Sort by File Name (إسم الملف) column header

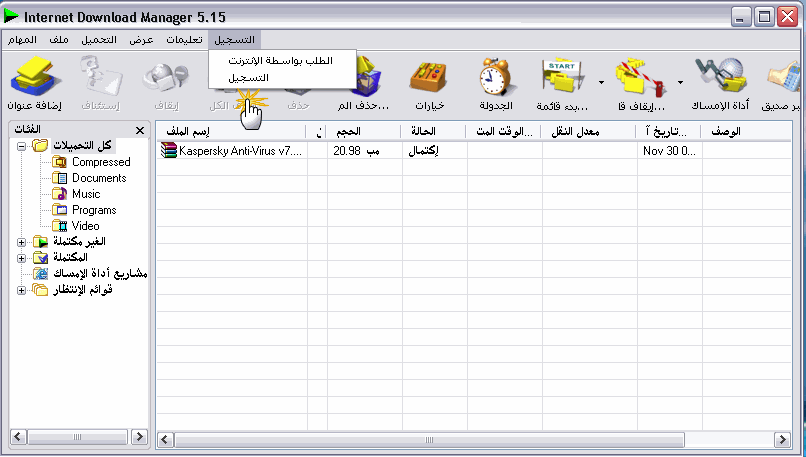[x=231, y=132]
